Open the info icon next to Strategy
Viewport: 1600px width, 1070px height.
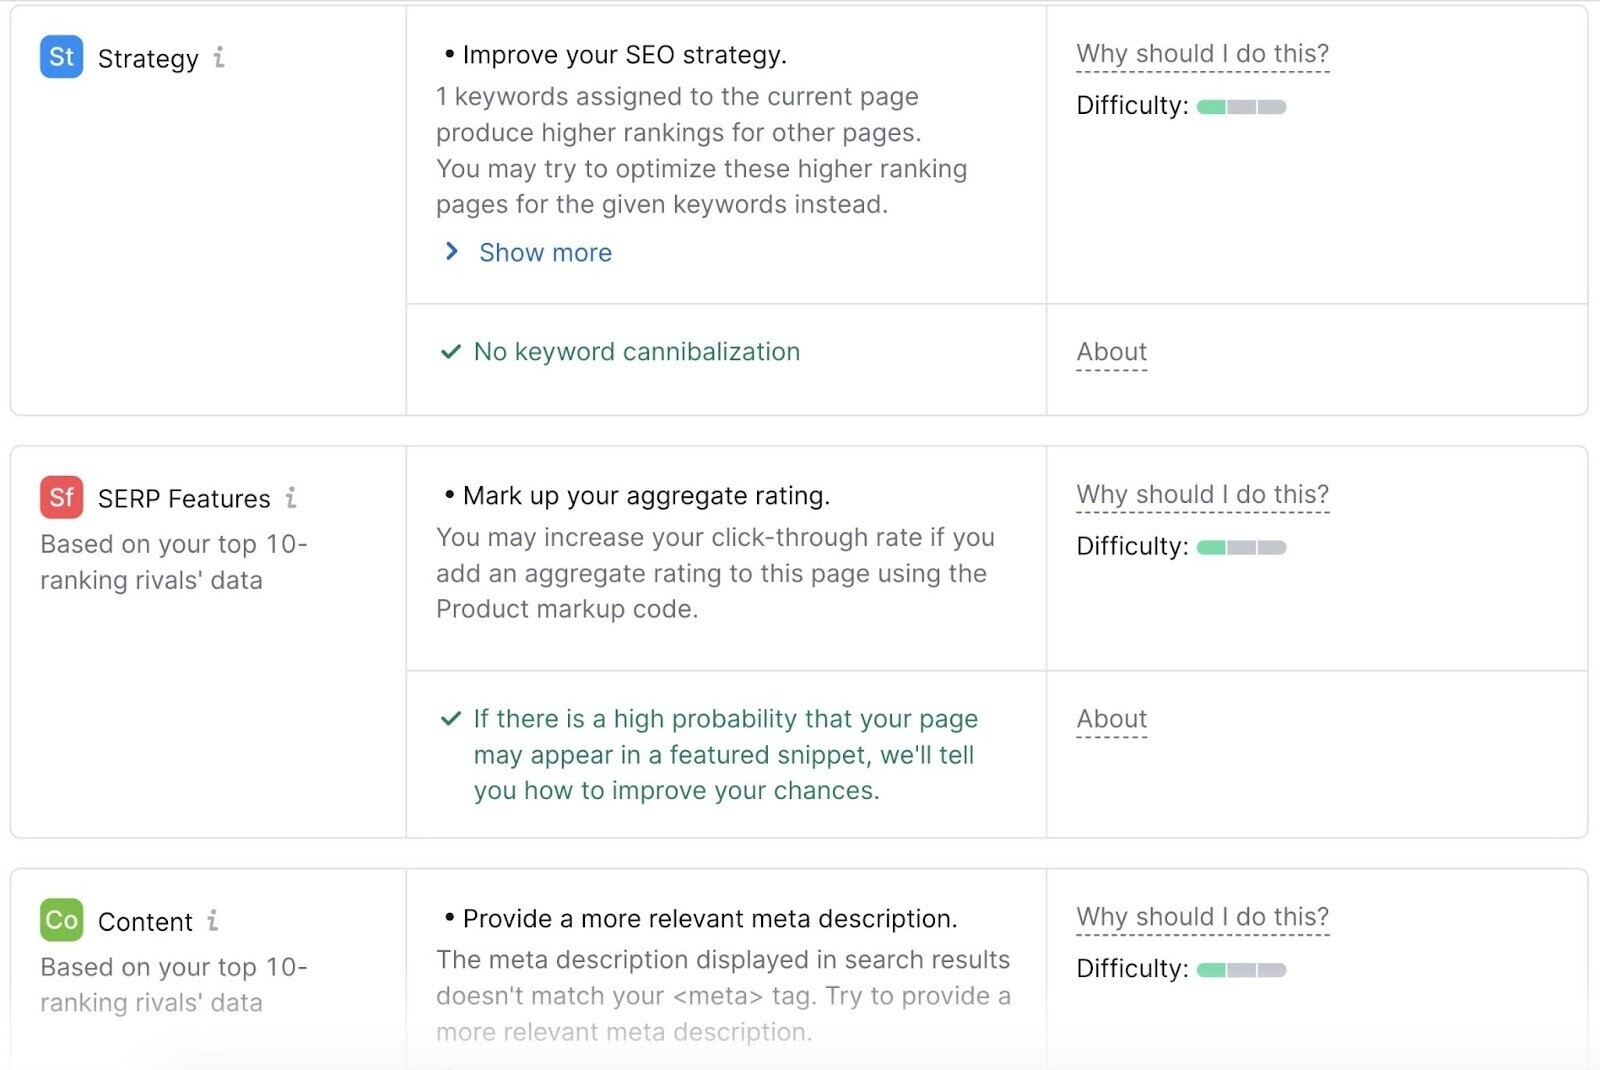219,59
